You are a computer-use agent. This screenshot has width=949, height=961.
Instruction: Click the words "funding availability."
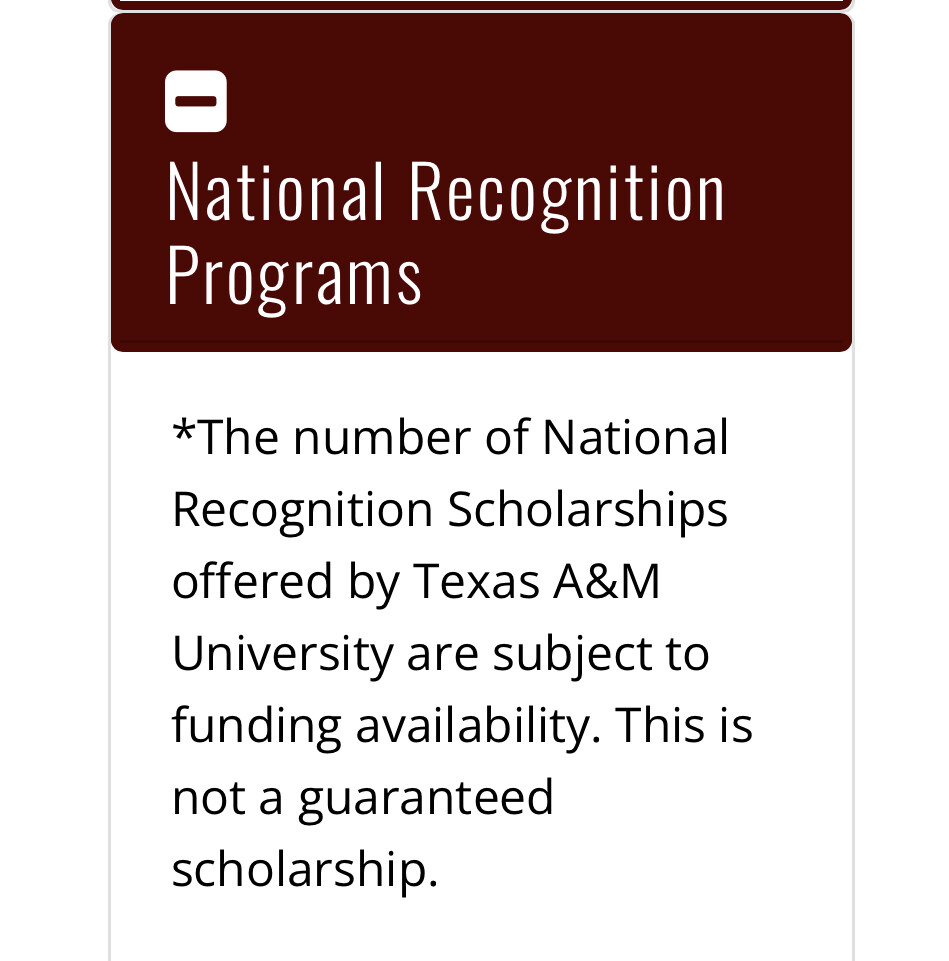[x=387, y=726]
